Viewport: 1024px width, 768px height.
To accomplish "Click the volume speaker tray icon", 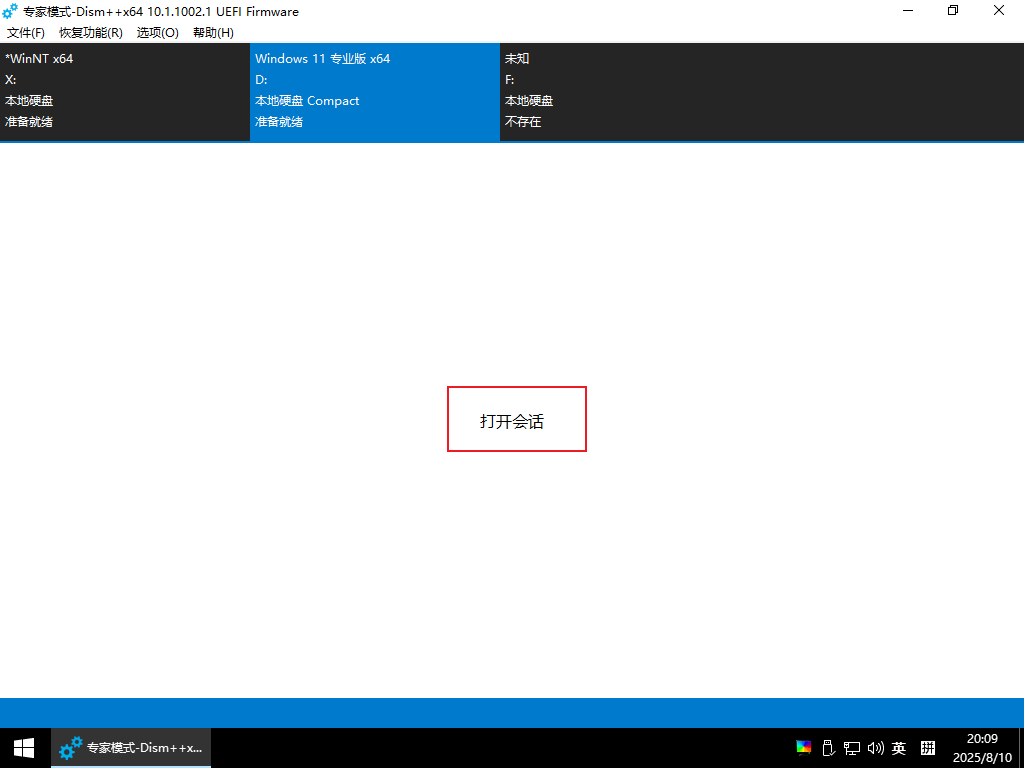I will click(x=875, y=748).
